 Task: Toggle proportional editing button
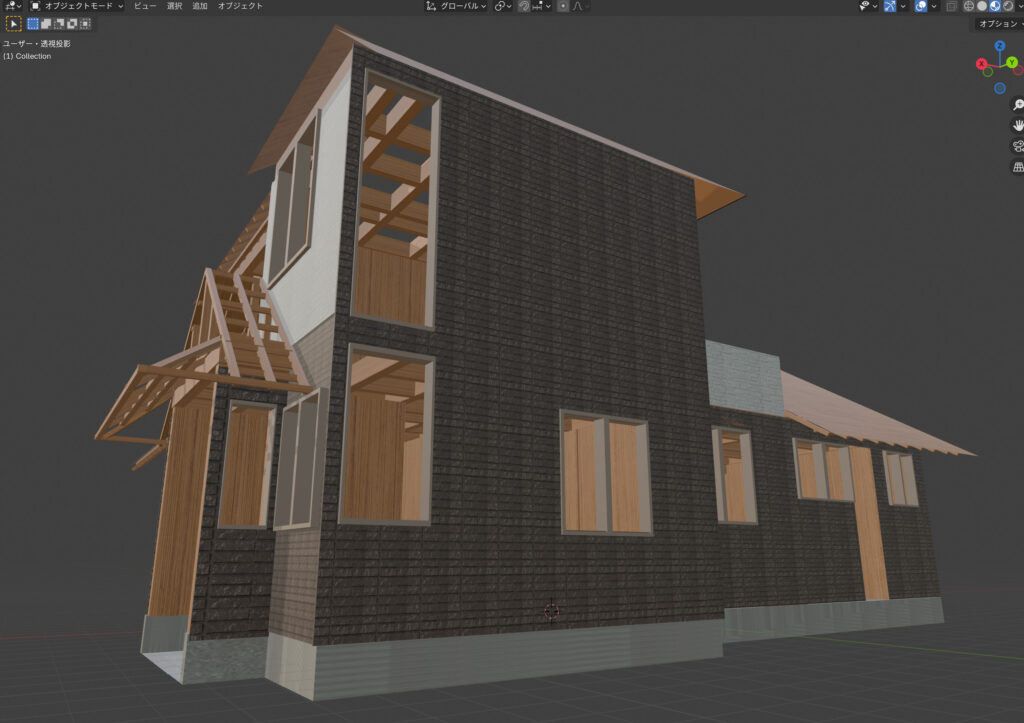562,6
